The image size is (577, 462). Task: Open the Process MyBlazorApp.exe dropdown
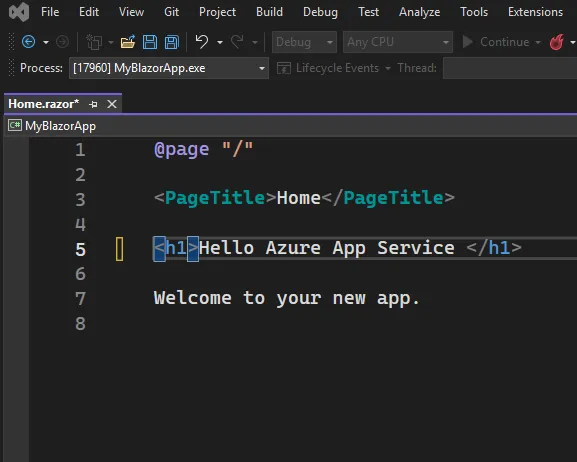point(169,68)
